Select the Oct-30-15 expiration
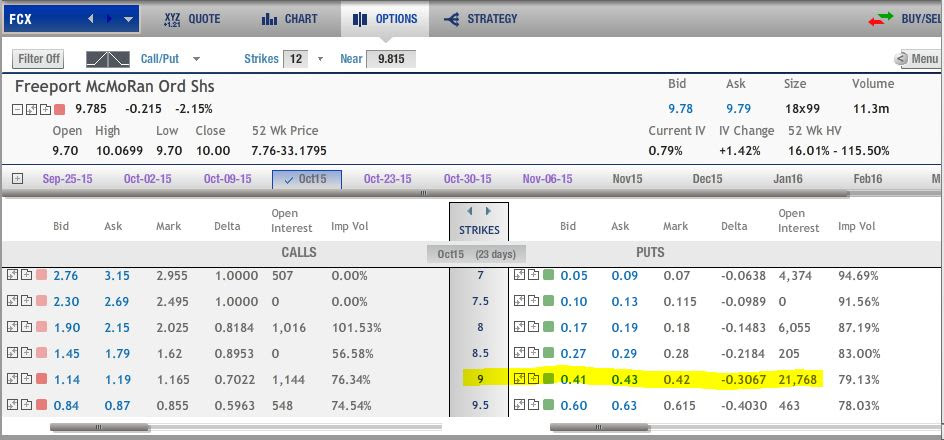Image resolution: width=944 pixels, height=440 pixels. pyautogui.click(x=467, y=179)
